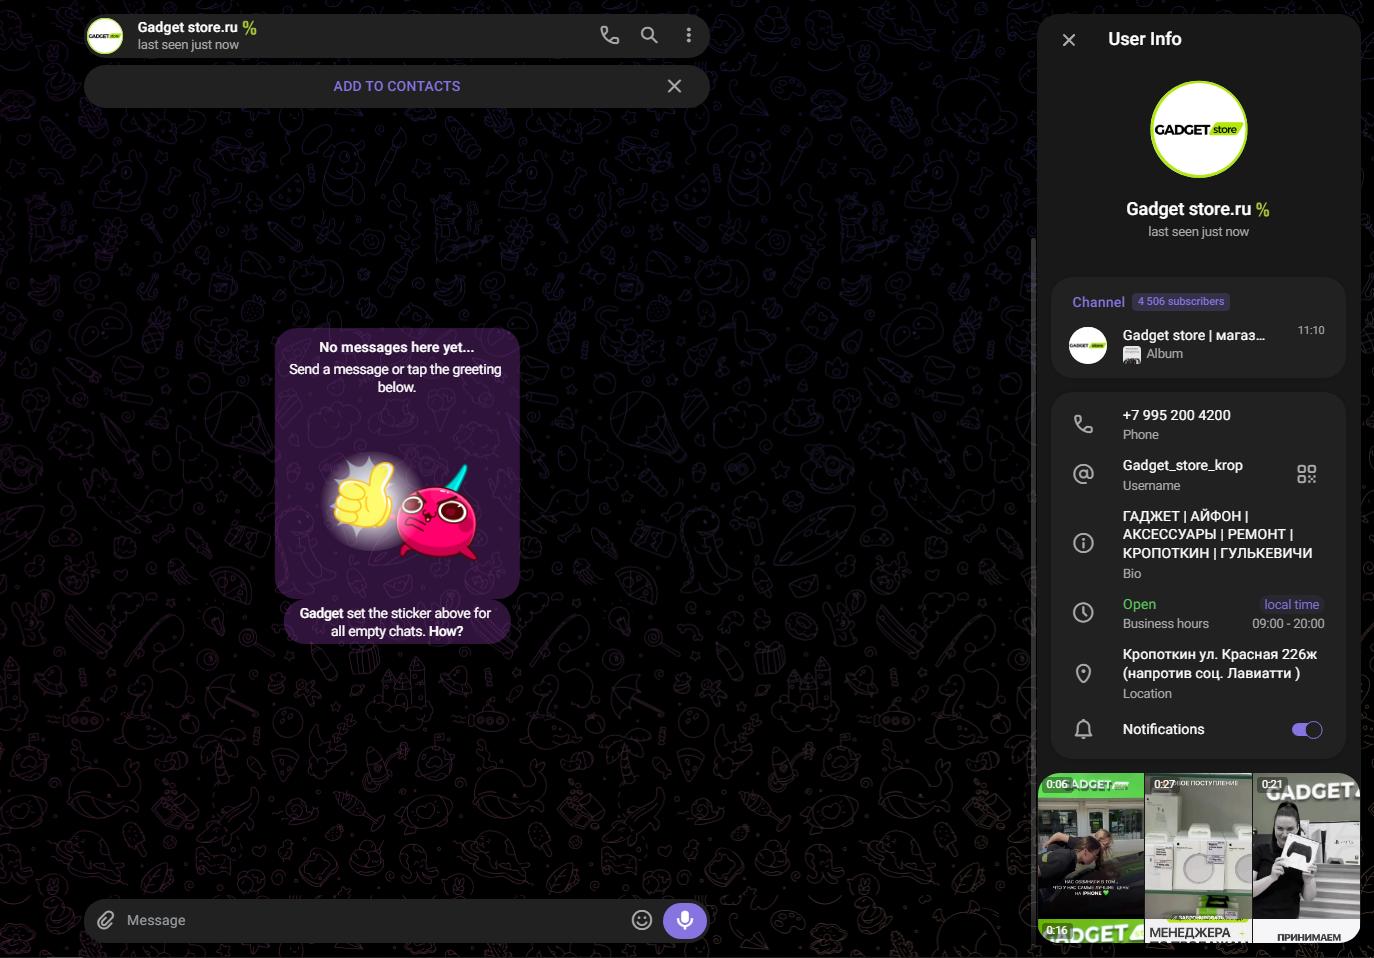This screenshot has width=1374, height=958.
Task: Open the 0:27 video thumbnail
Action: click(x=1198, y=845)
